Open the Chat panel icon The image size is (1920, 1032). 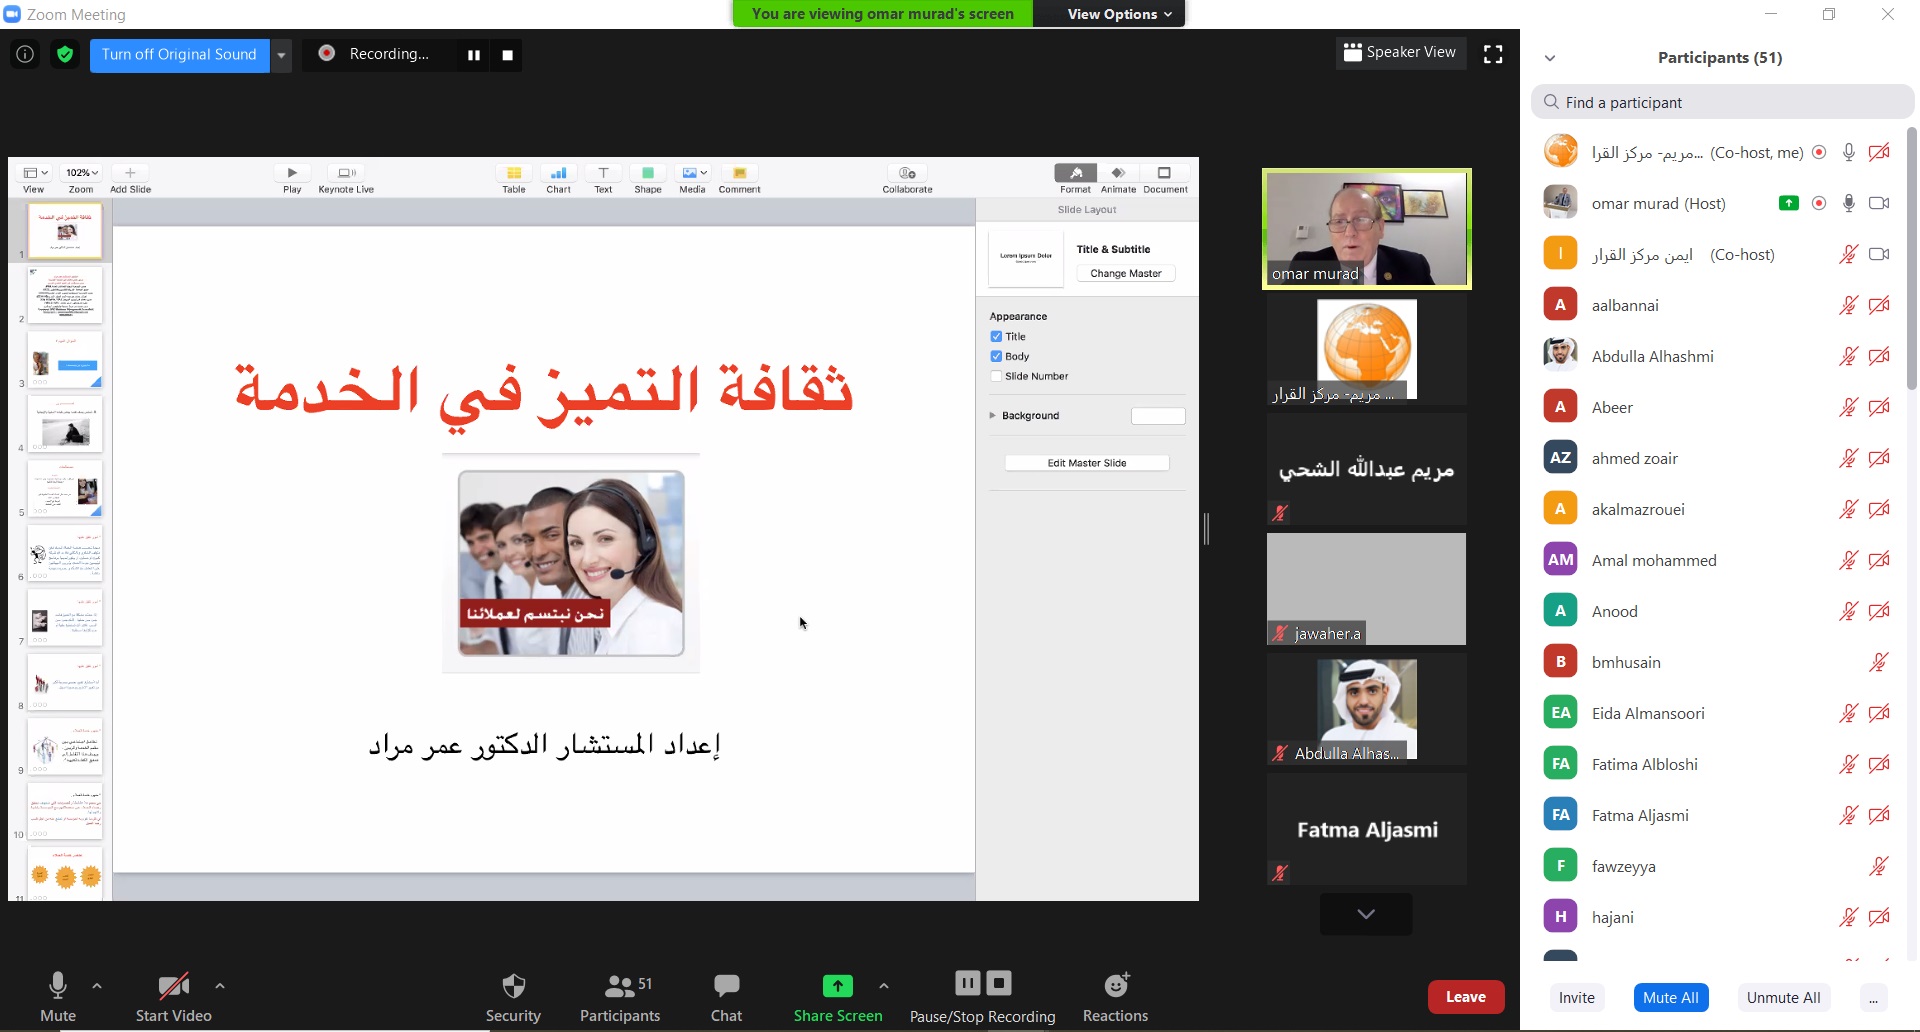pyautogui.click(x=726, y=987)
